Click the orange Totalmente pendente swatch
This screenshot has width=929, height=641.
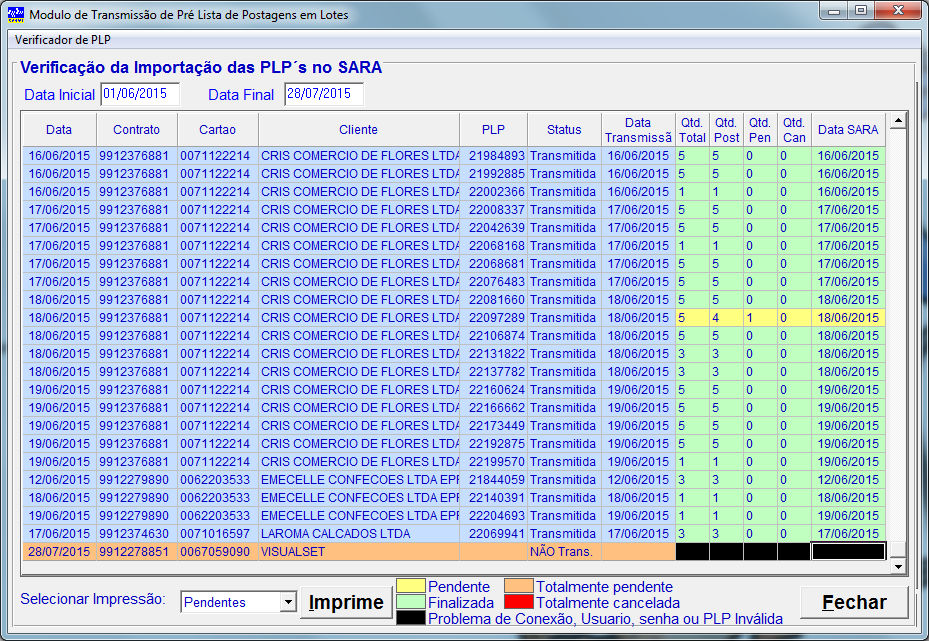pyautogui.click(x=519, y=586)
